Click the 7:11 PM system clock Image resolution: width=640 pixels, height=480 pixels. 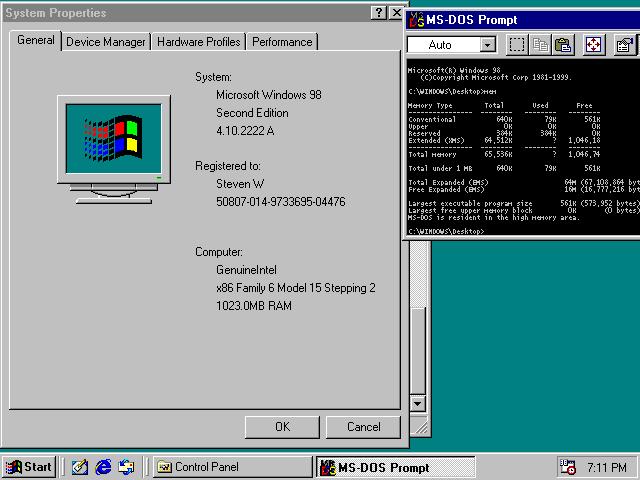click(607, 467)
